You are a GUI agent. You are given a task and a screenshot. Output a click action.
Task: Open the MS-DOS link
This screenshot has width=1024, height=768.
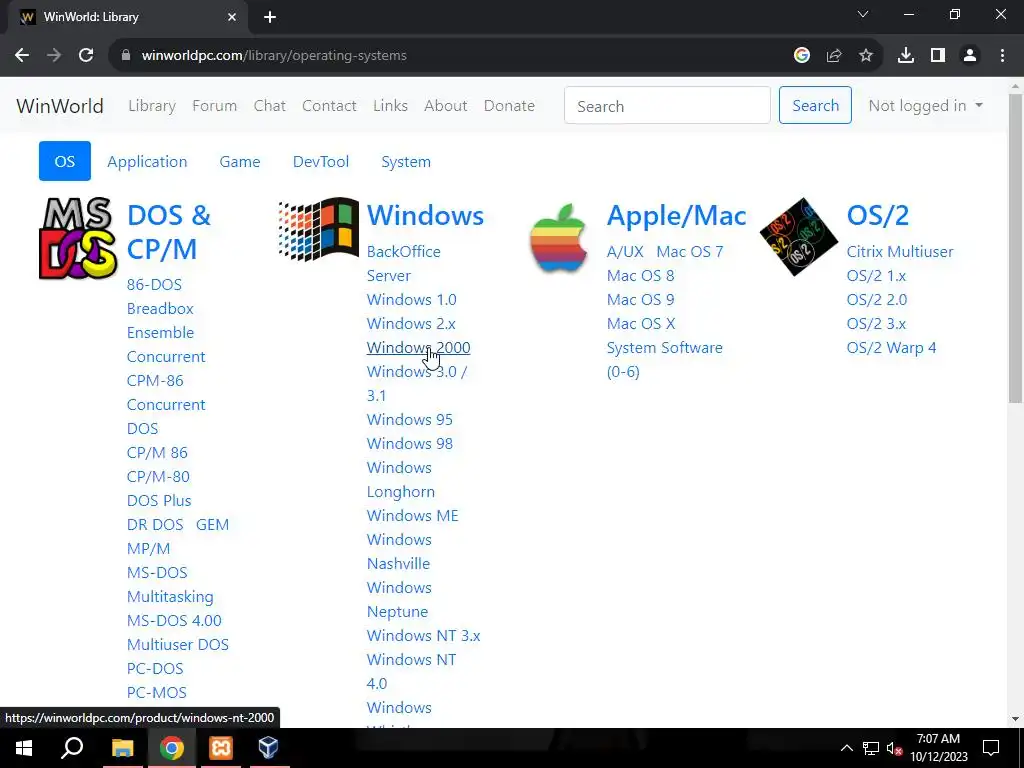click(x=157, y=572)
